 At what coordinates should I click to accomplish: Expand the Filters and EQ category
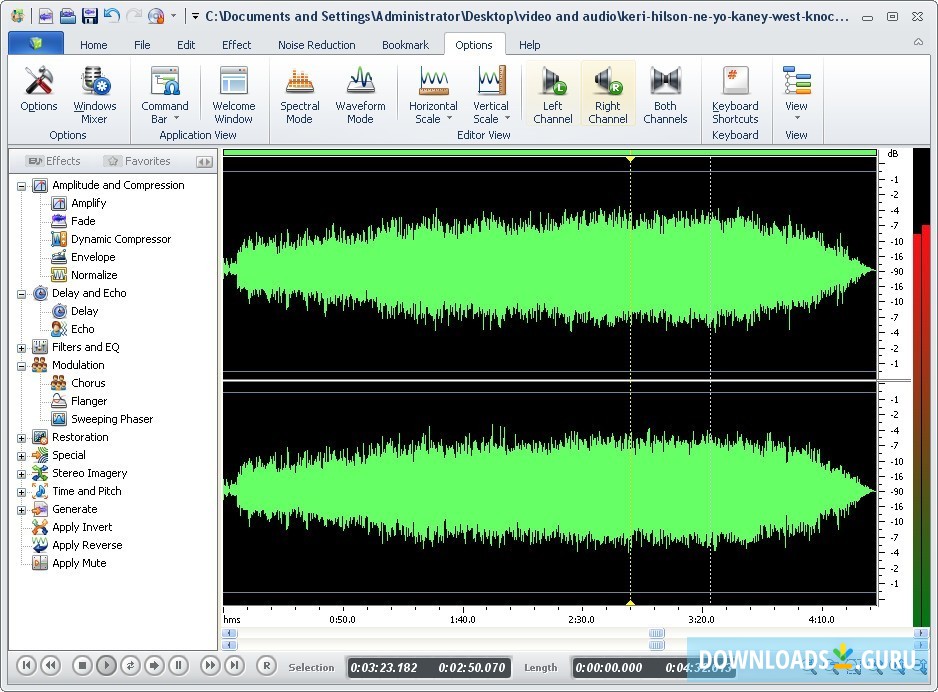point(22,348)
